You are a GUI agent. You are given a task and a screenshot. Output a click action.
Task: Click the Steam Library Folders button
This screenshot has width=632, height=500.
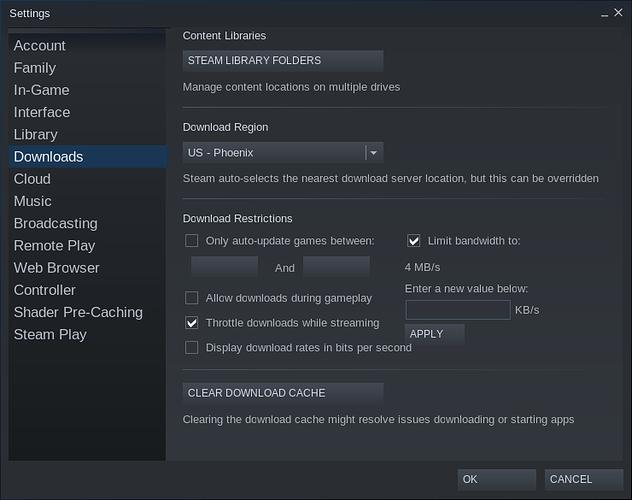point(283,60)
